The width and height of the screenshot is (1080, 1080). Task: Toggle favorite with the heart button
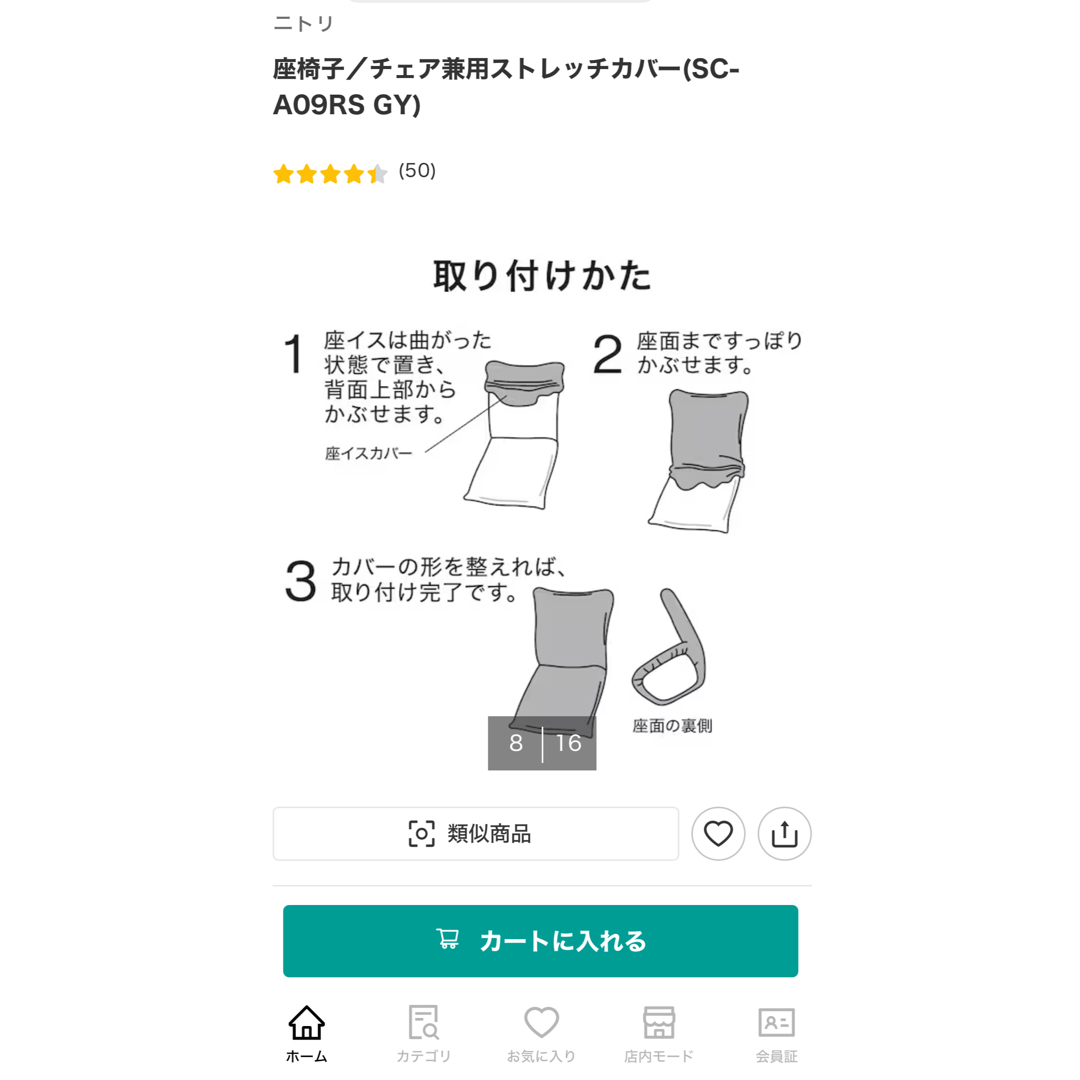coord(718,834)
